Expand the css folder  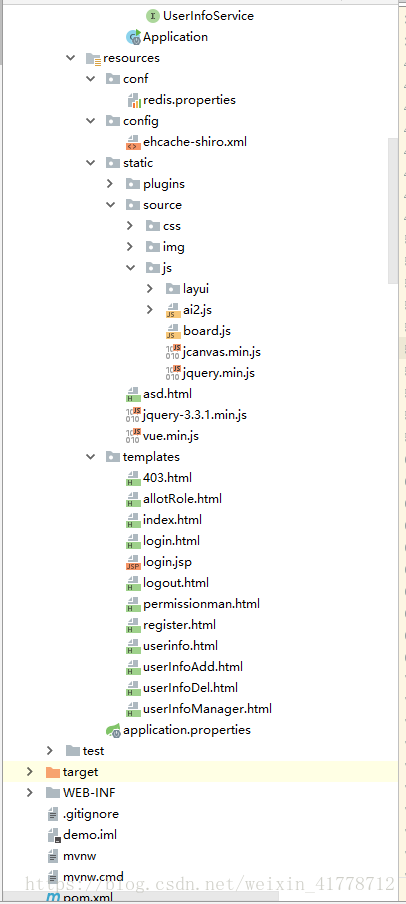tap(130, 226)
